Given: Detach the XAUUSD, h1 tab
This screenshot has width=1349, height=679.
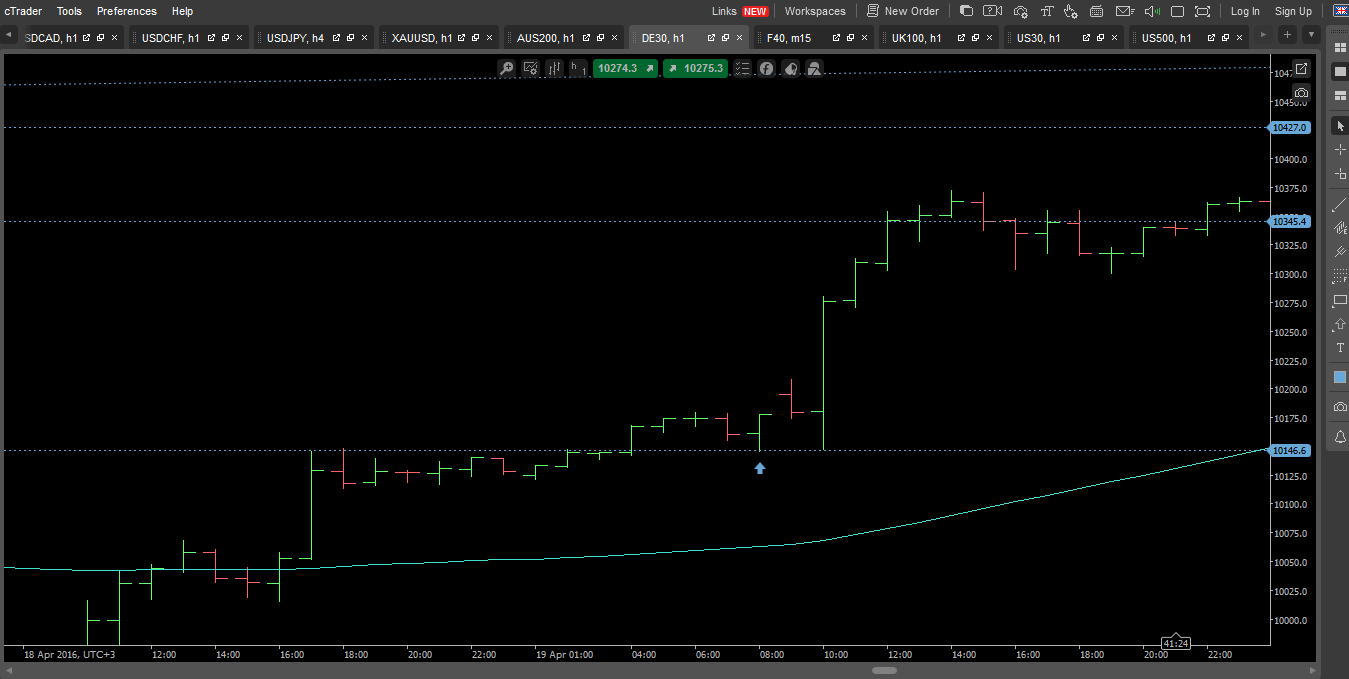Looking at the screenshot, I should 460,38.
